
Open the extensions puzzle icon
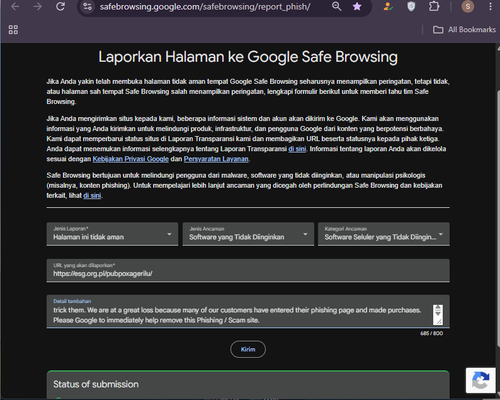click(434, 6)
